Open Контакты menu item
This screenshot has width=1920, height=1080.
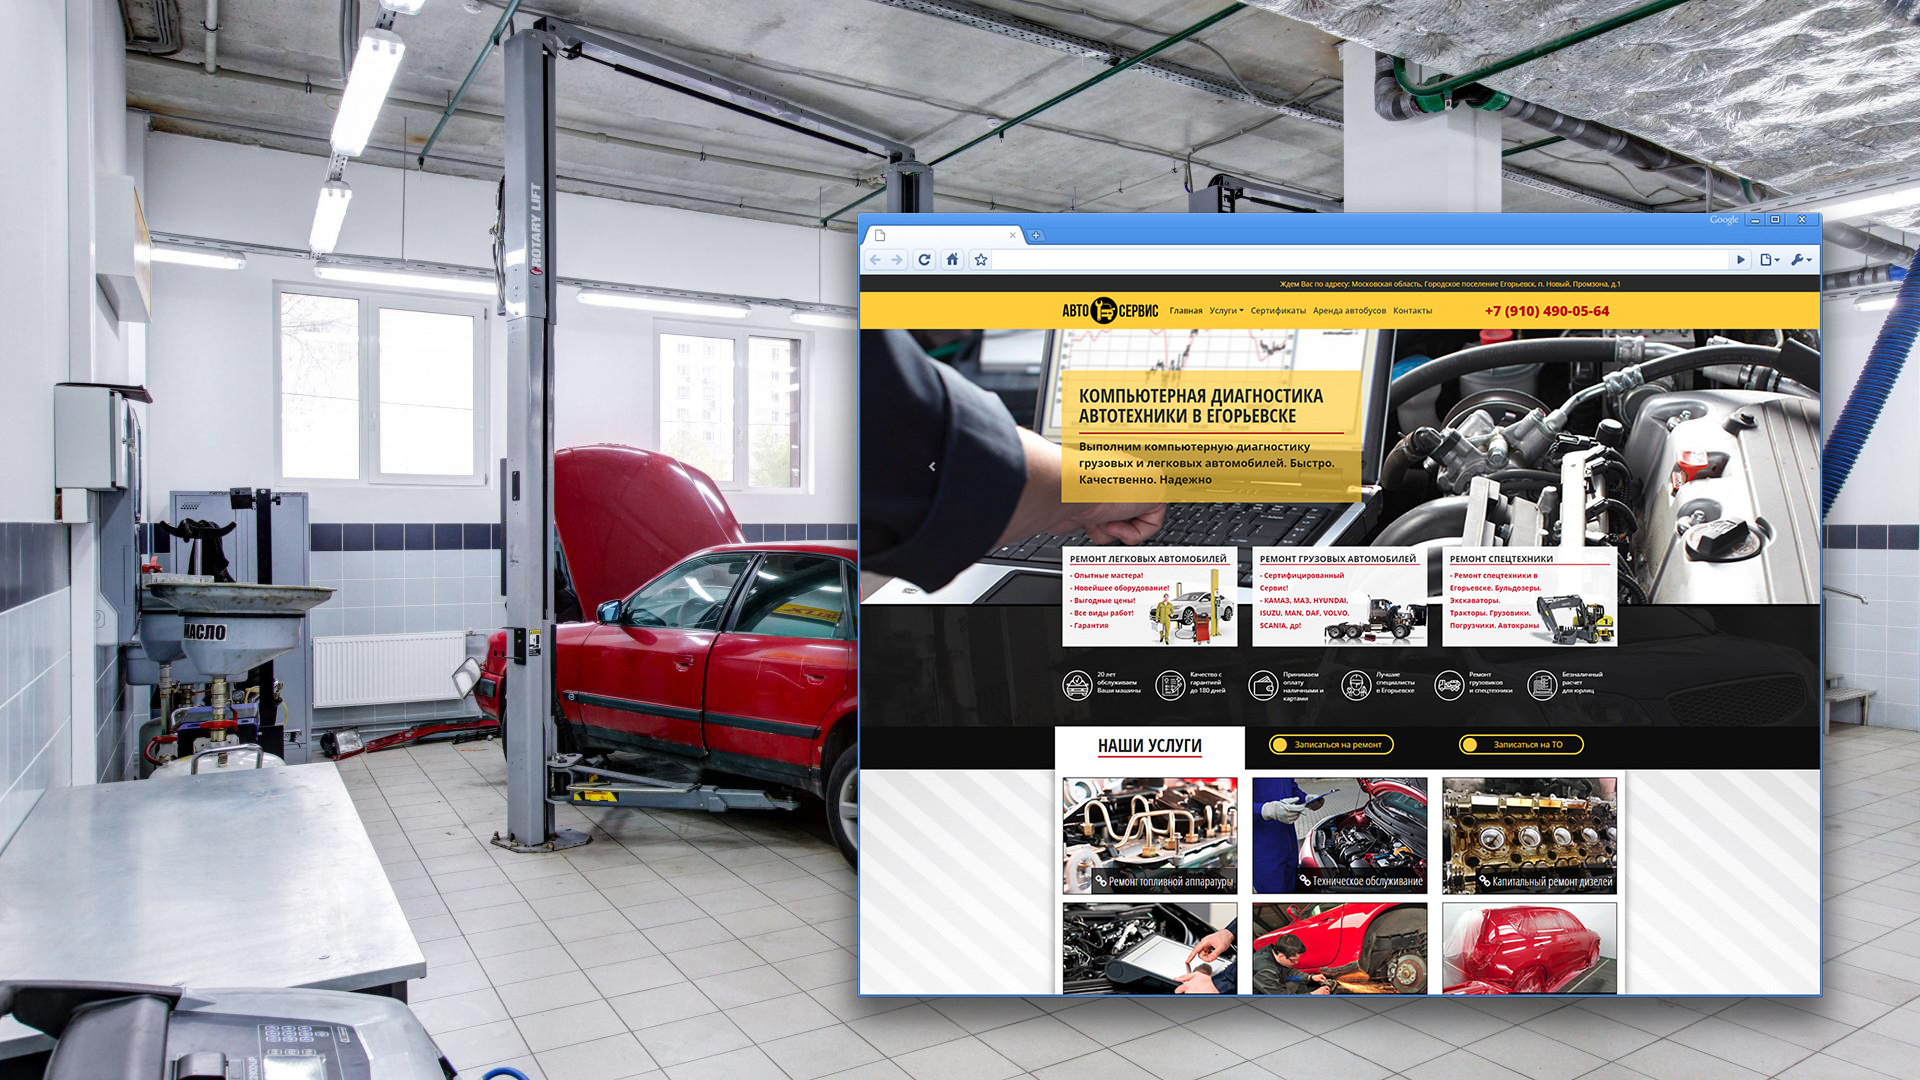coord(1412,311)
